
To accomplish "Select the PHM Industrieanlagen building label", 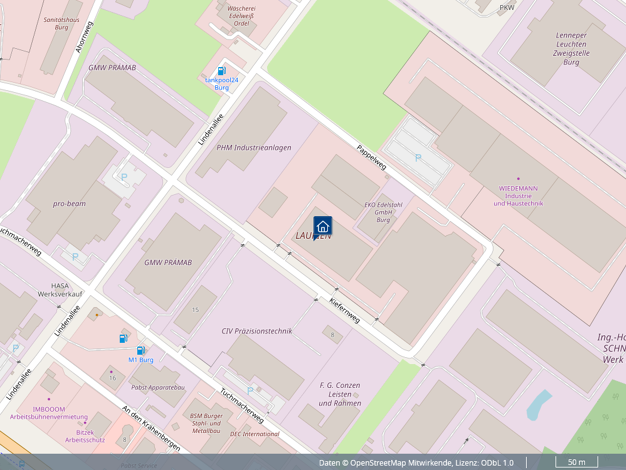I will point(254,147).
